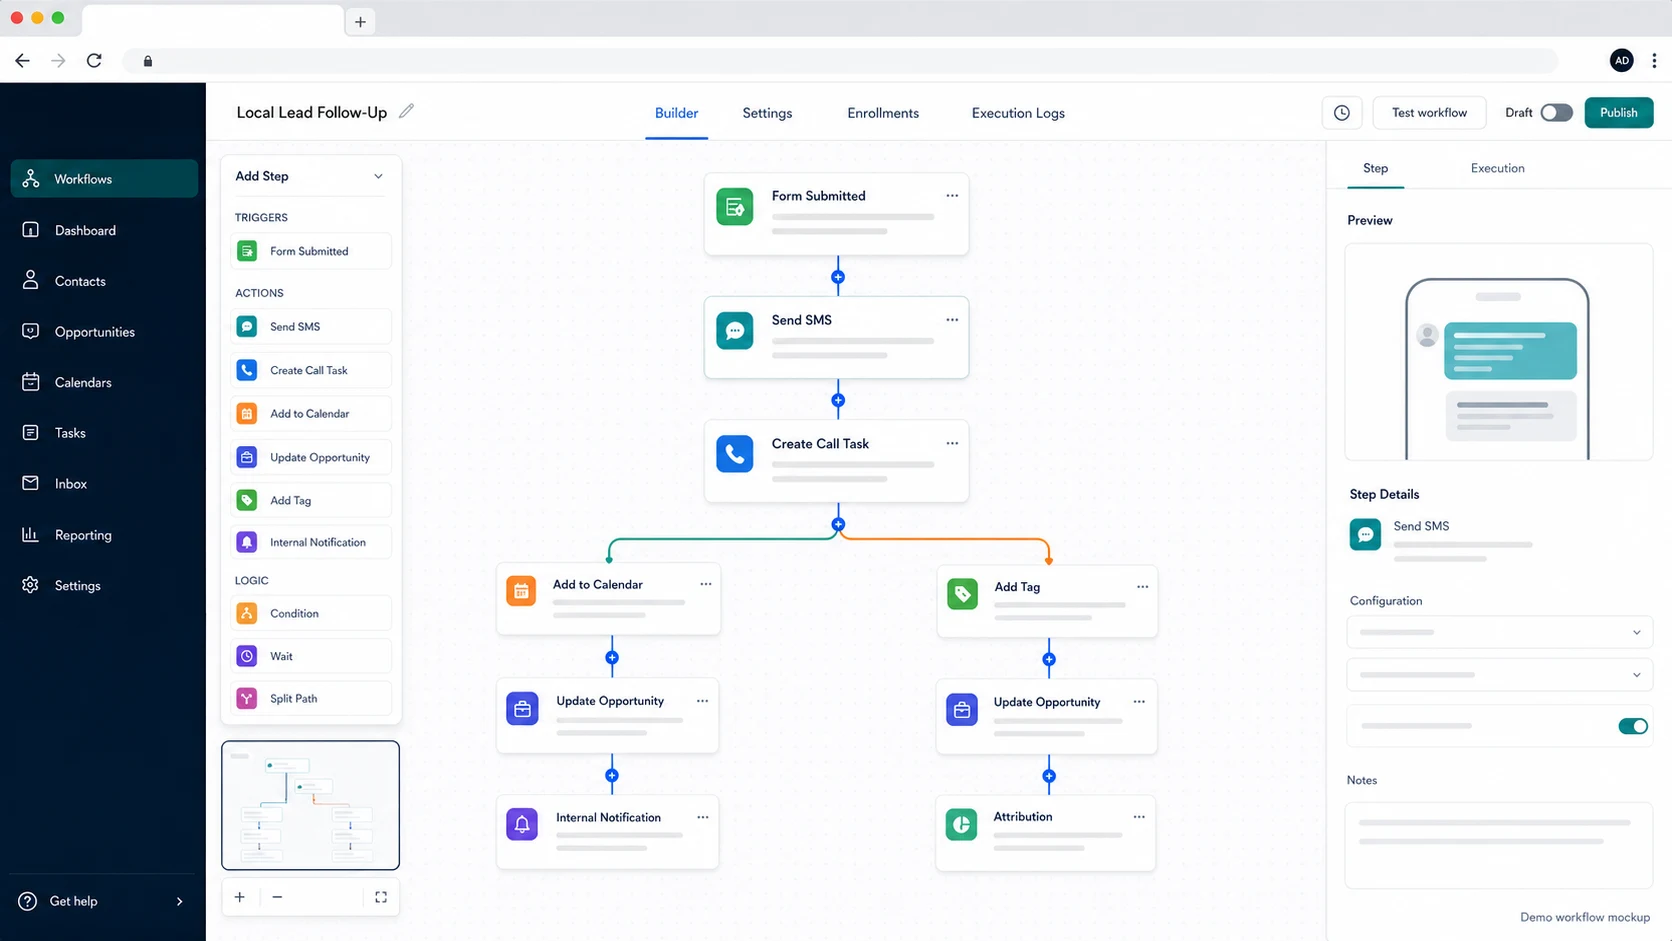The image size is (1672, 941).
Task: Click the Internal Notification bell icon in Add Step panel
Action: [247, 542]
